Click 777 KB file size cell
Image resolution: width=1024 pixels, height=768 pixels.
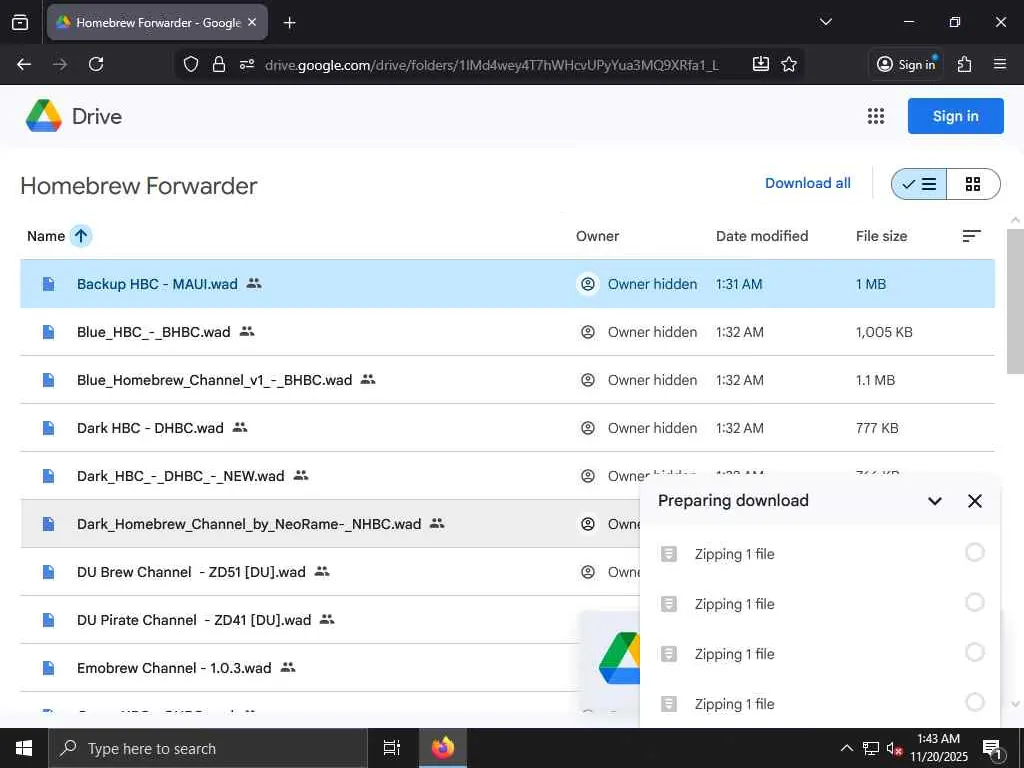tap(877, 428)
